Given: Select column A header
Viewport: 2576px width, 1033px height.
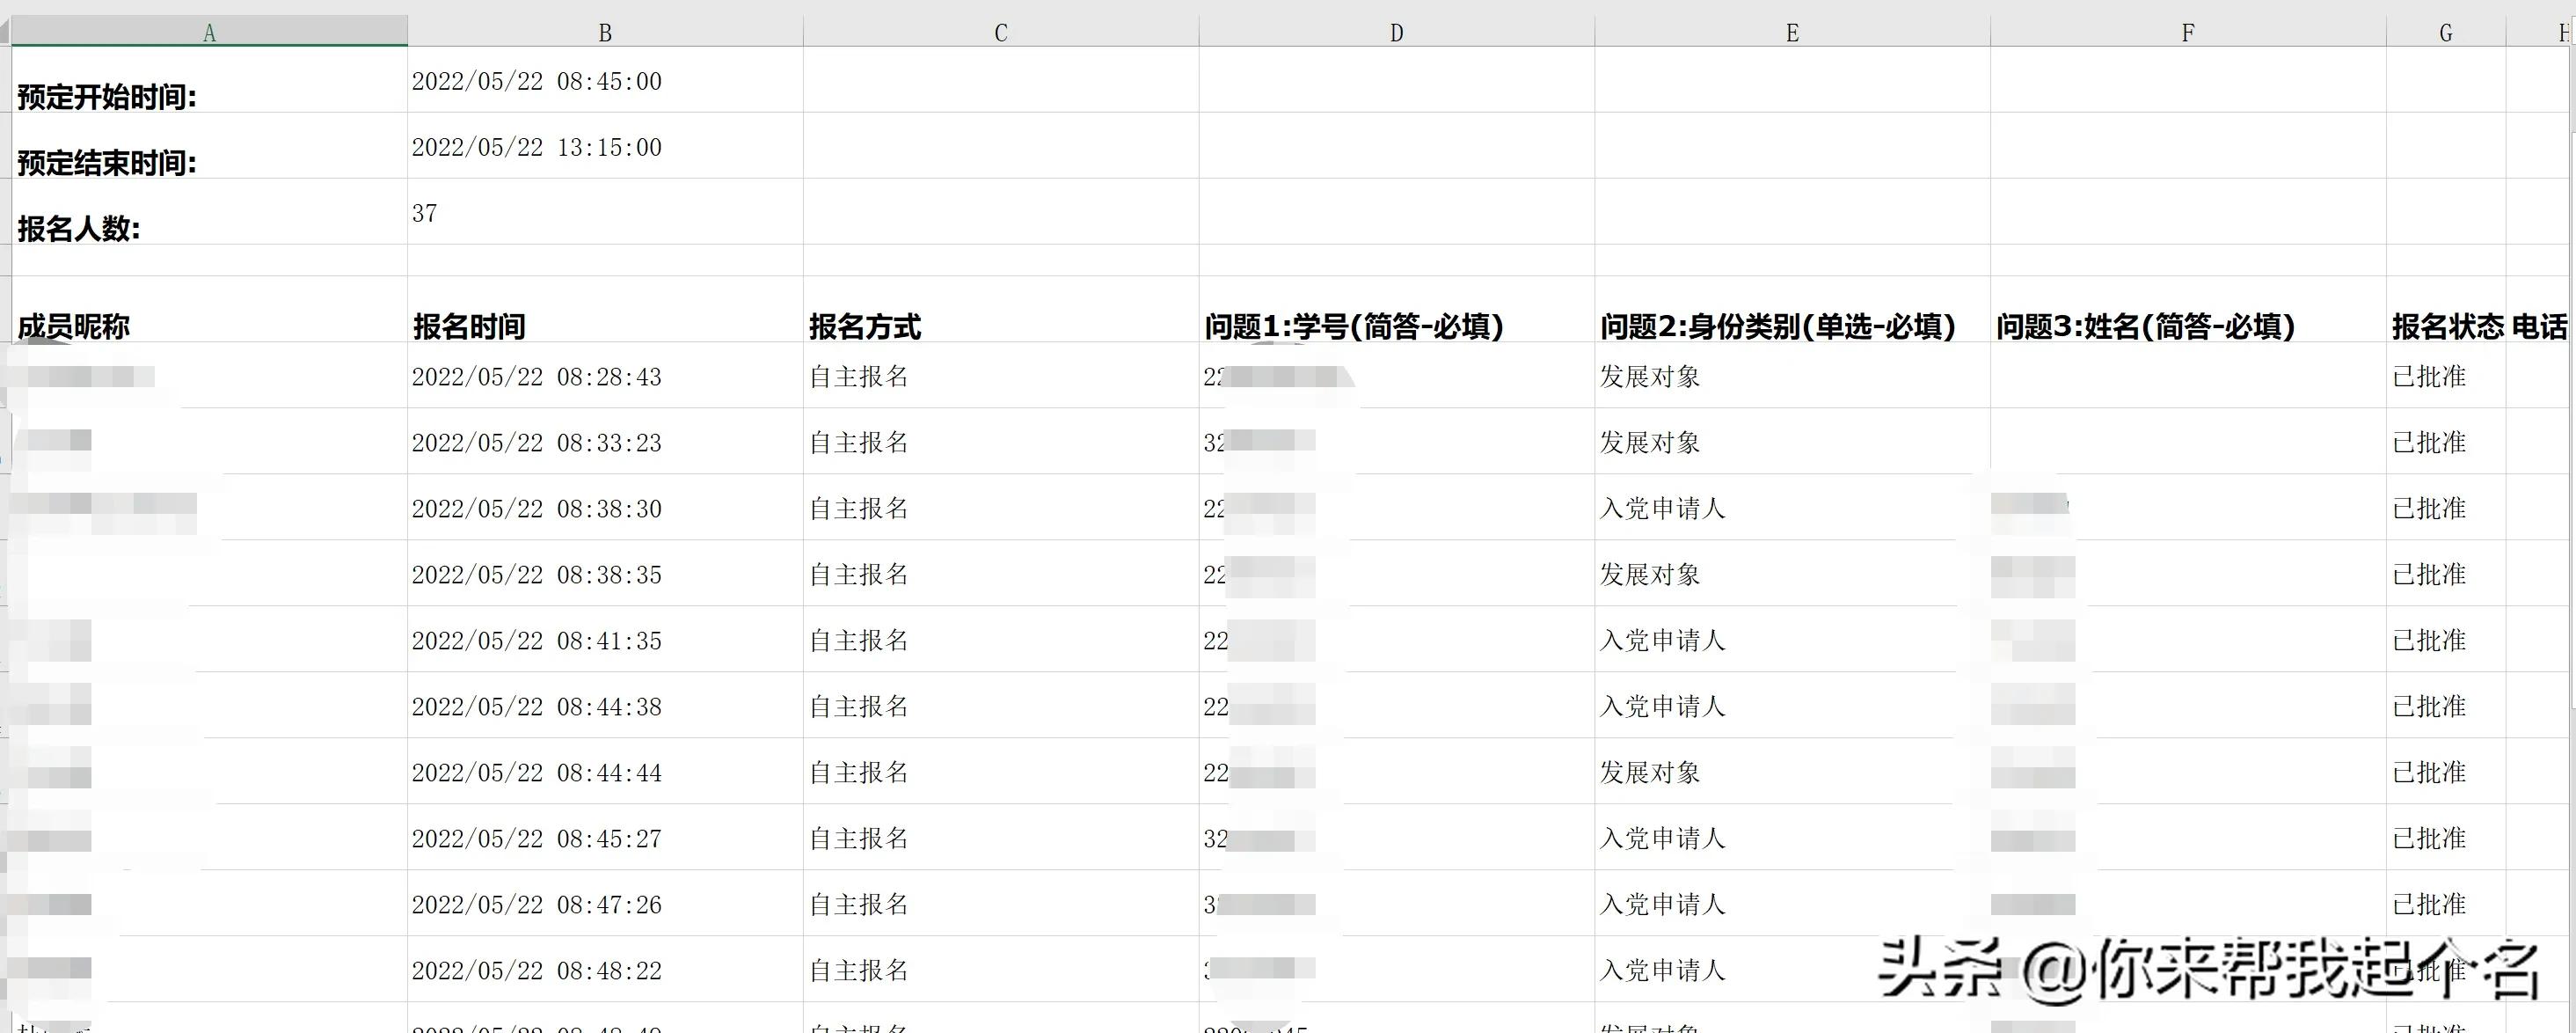Looking at the screenshot, I should (209, 32).
